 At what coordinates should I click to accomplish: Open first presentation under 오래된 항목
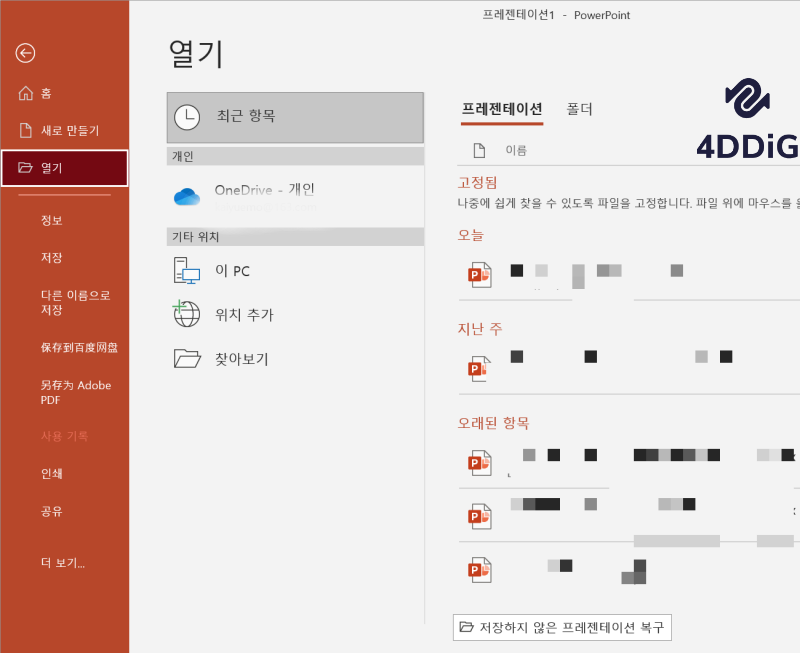tap(629, 463)
